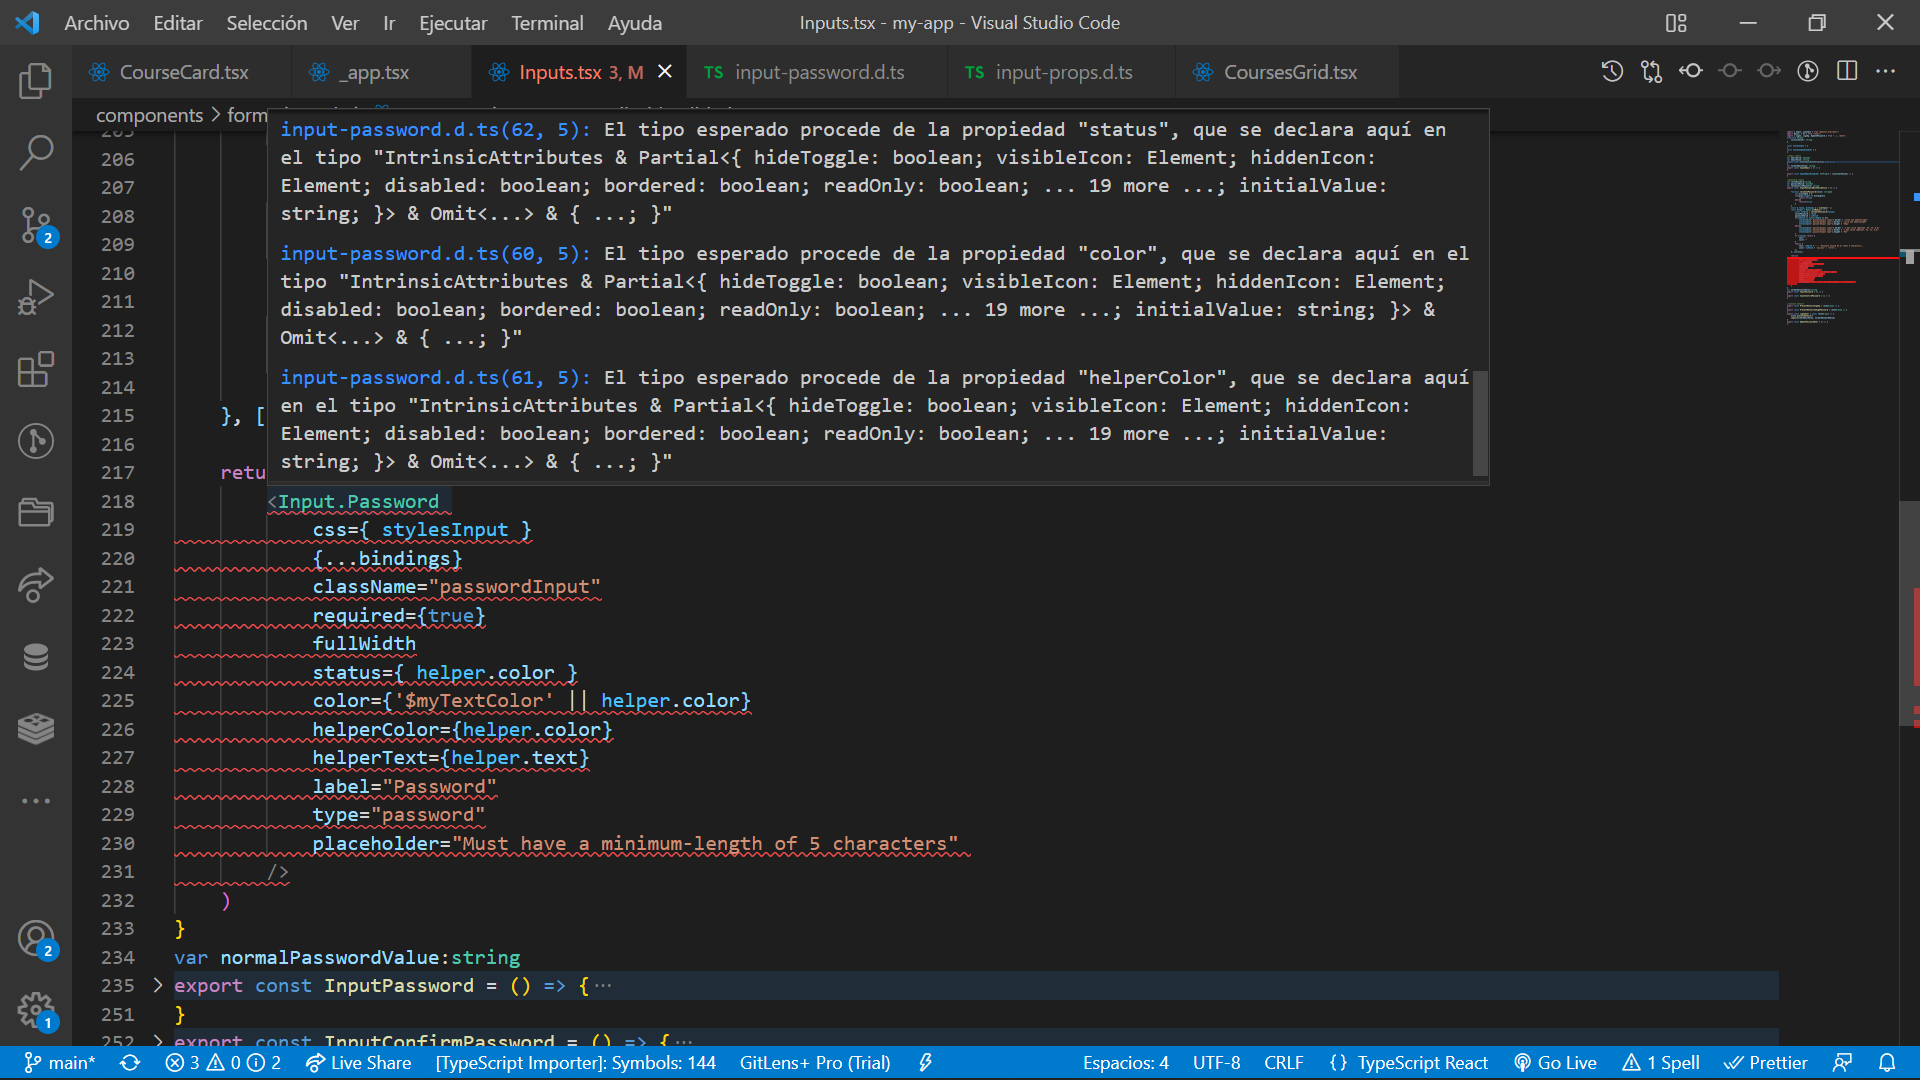The width and height of the screenshot is (1920, 1080).
Task: Open file history via the clock icon
Action: [1611, 71]
